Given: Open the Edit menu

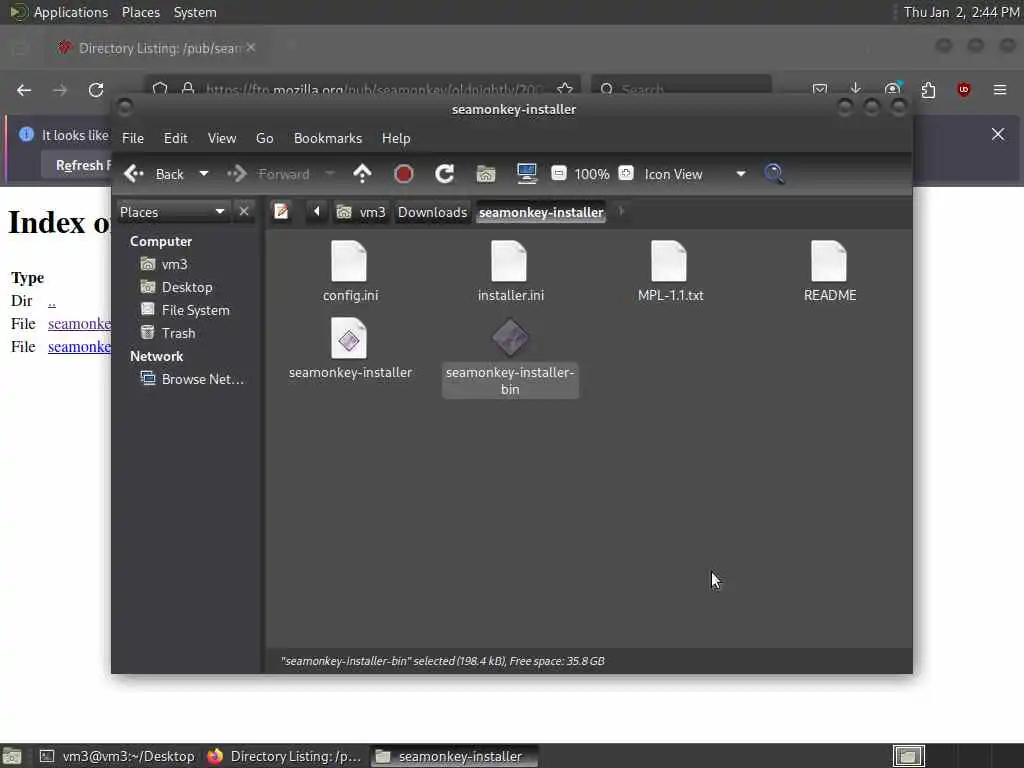Looking at the screenshot, I should click(x=176, y=138).
